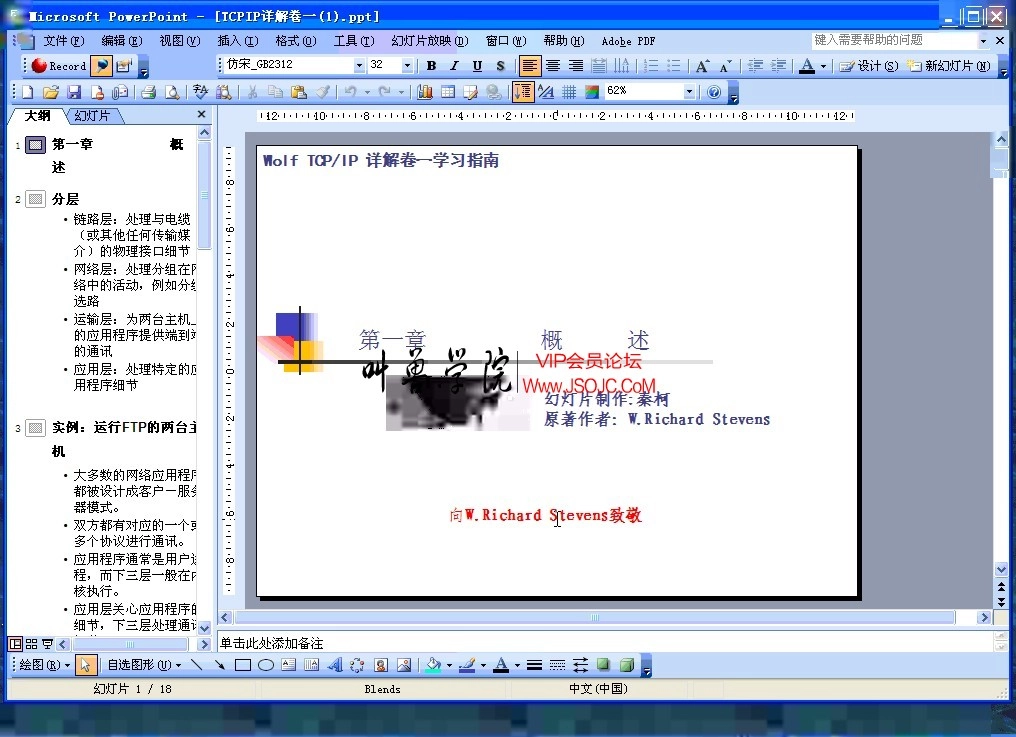Toggle bold formatting on selected text

pos(430,65)
